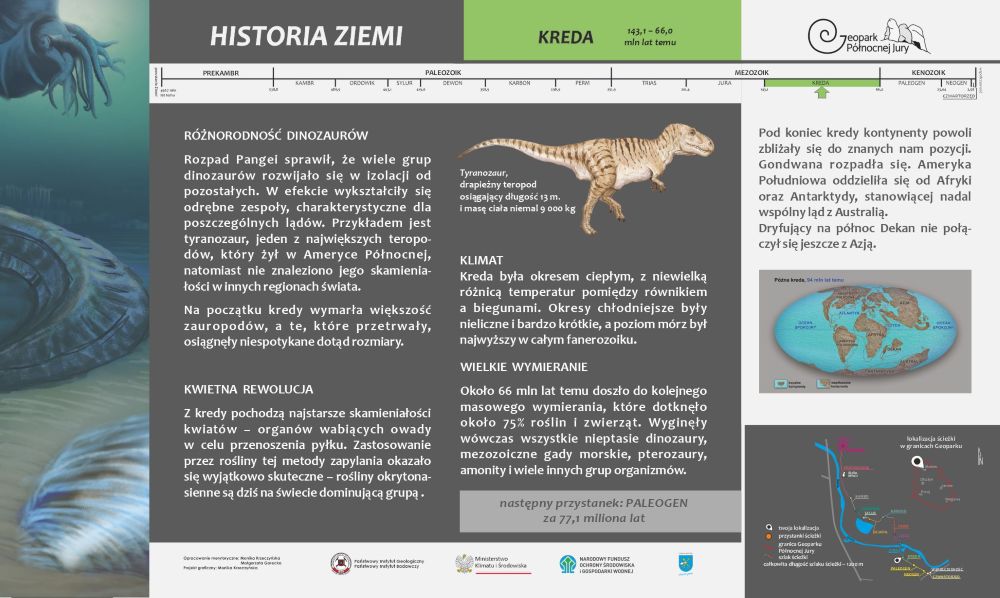Open 'lokalizacja ścieżki w granicach Geoparku' link
Image resolution: width=1000 pixels, height=598 pixels.
[x=931, y=442]
